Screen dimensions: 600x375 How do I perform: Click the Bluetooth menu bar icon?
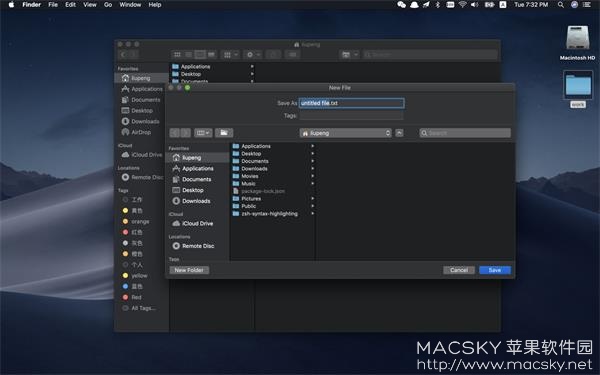point(438,5)
